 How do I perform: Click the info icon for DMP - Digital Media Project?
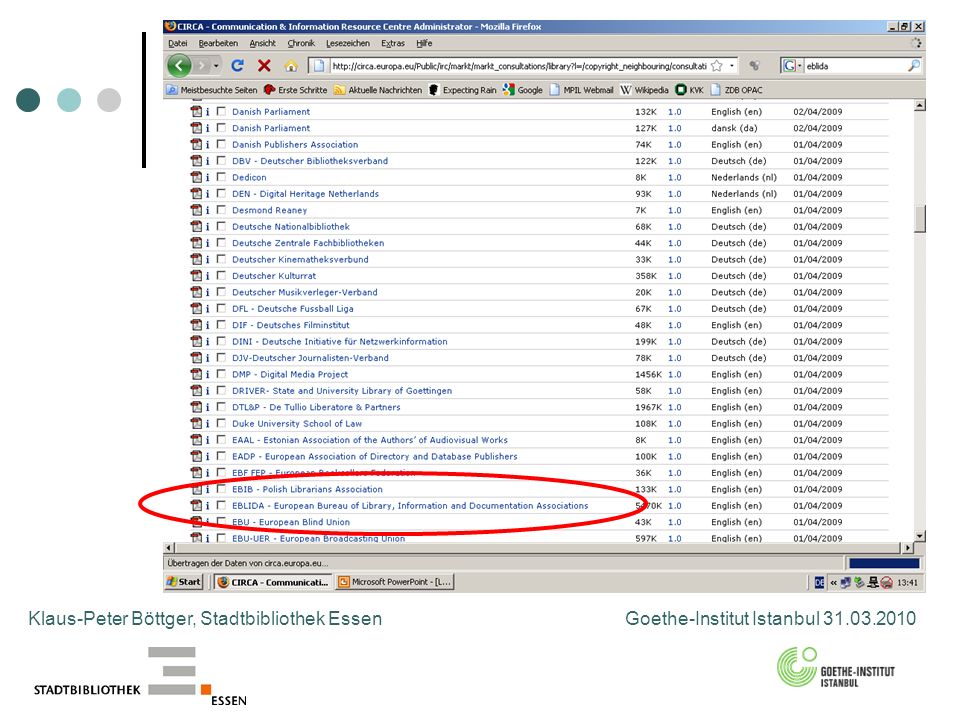click(208, 374)
